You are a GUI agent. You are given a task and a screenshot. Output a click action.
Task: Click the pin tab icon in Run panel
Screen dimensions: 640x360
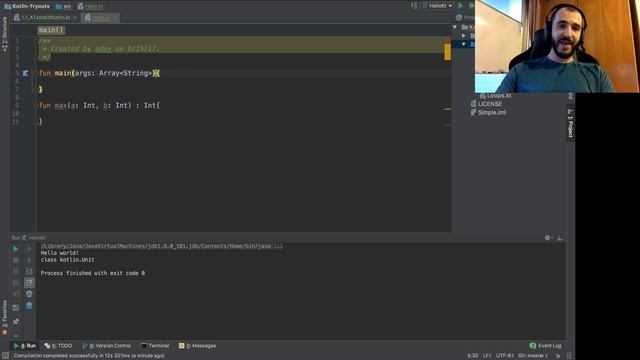(16, 322)
